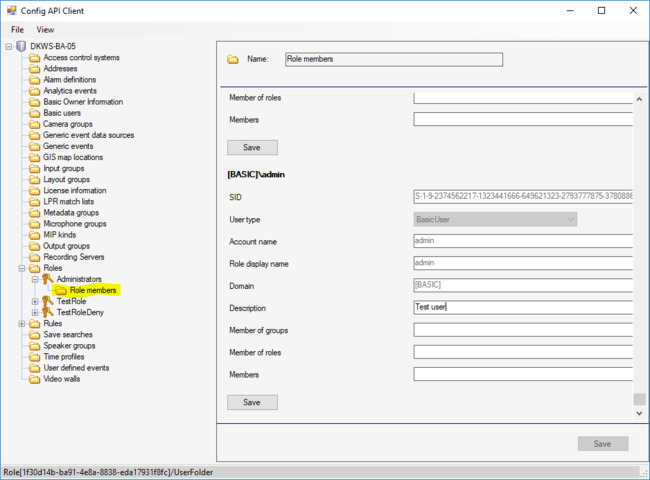Click the bottom-right Save button
Viewport: 650px width, 480px height.
tap(602, 443)
